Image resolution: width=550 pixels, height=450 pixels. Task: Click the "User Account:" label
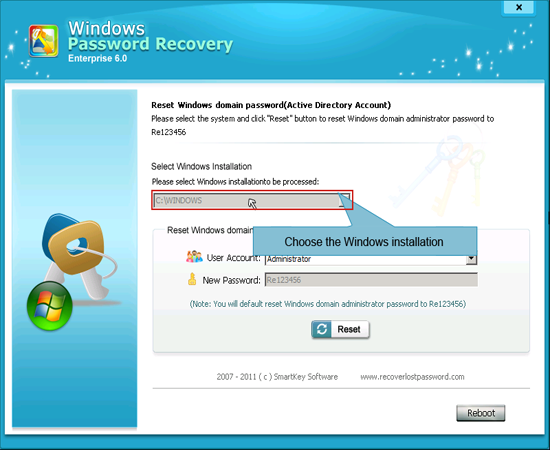coord(234,258)
